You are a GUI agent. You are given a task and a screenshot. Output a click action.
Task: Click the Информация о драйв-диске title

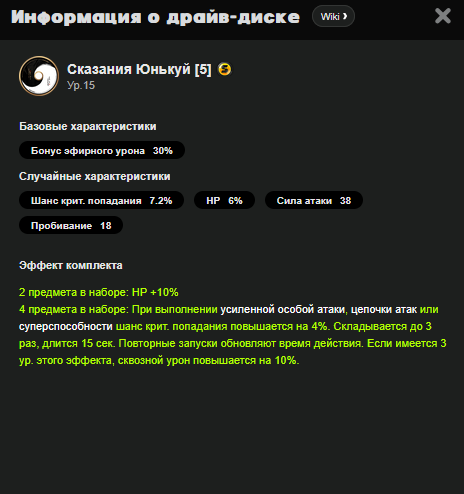155,17
